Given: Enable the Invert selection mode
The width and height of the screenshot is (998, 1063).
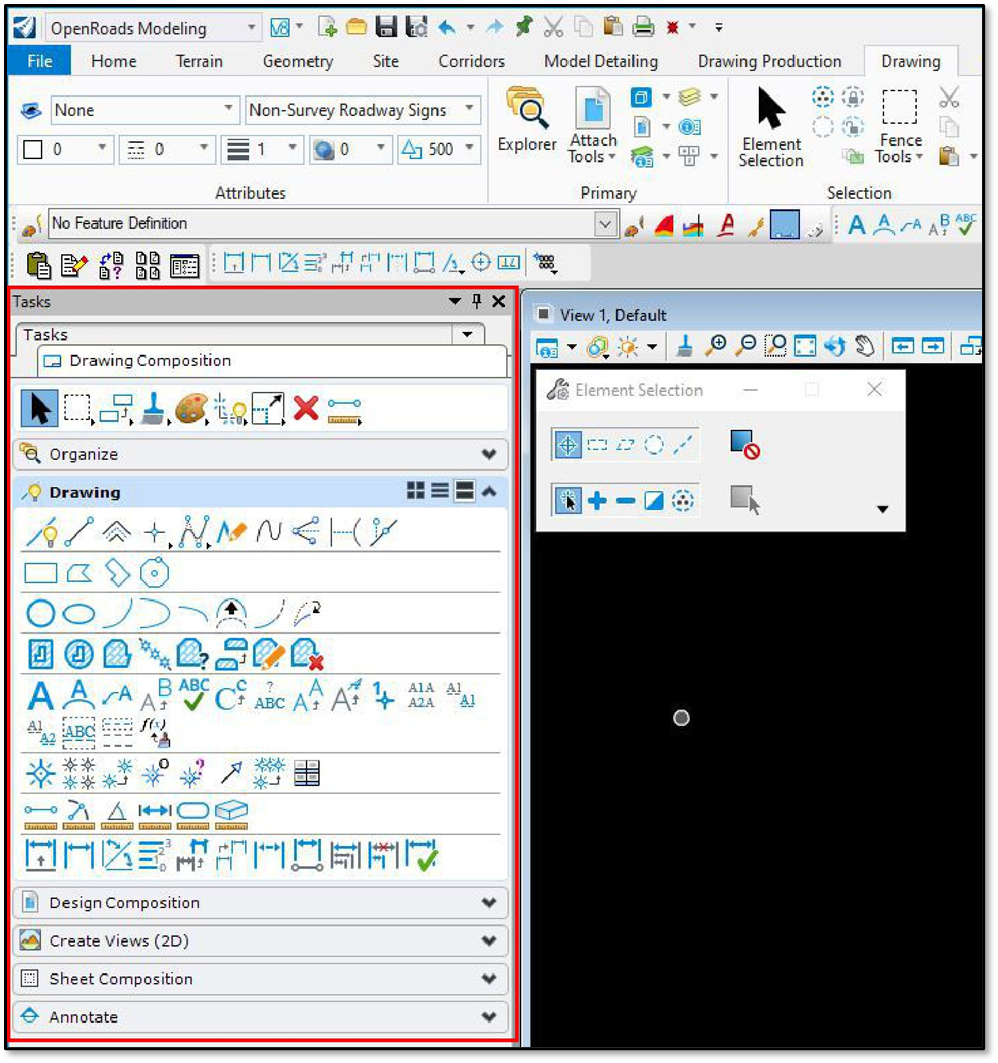Looking at the screenshot, I should click(x=654, y=501).
